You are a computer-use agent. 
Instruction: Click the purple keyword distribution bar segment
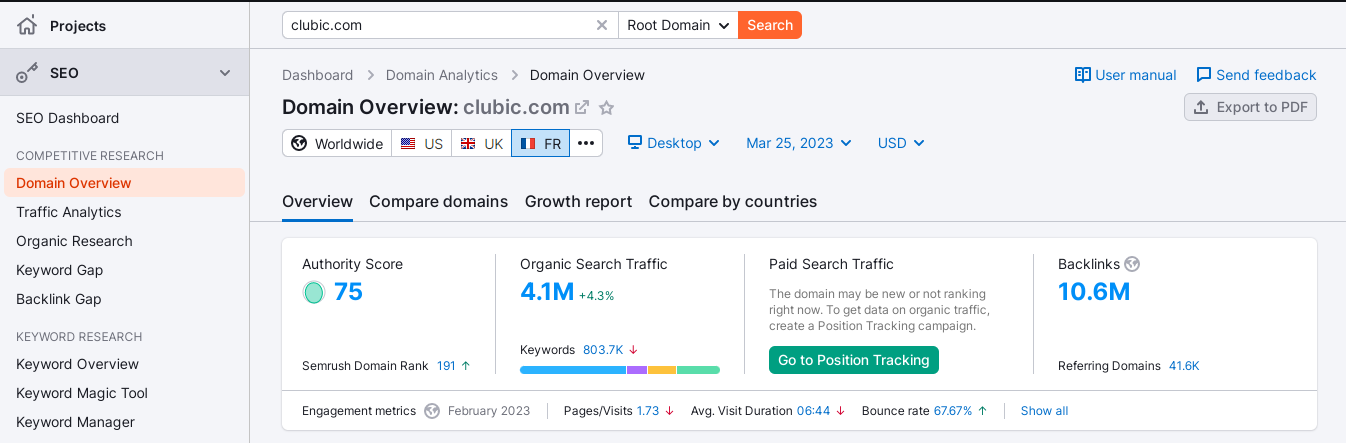pos(637,370)
